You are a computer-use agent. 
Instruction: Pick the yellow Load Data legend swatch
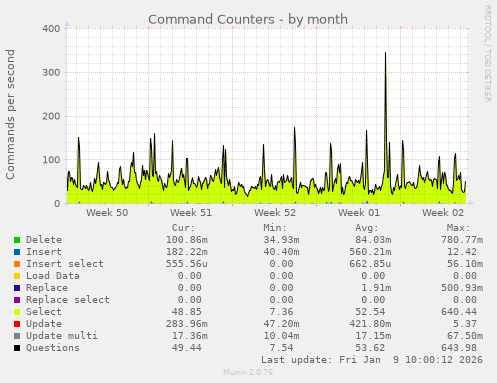[17, 276]
